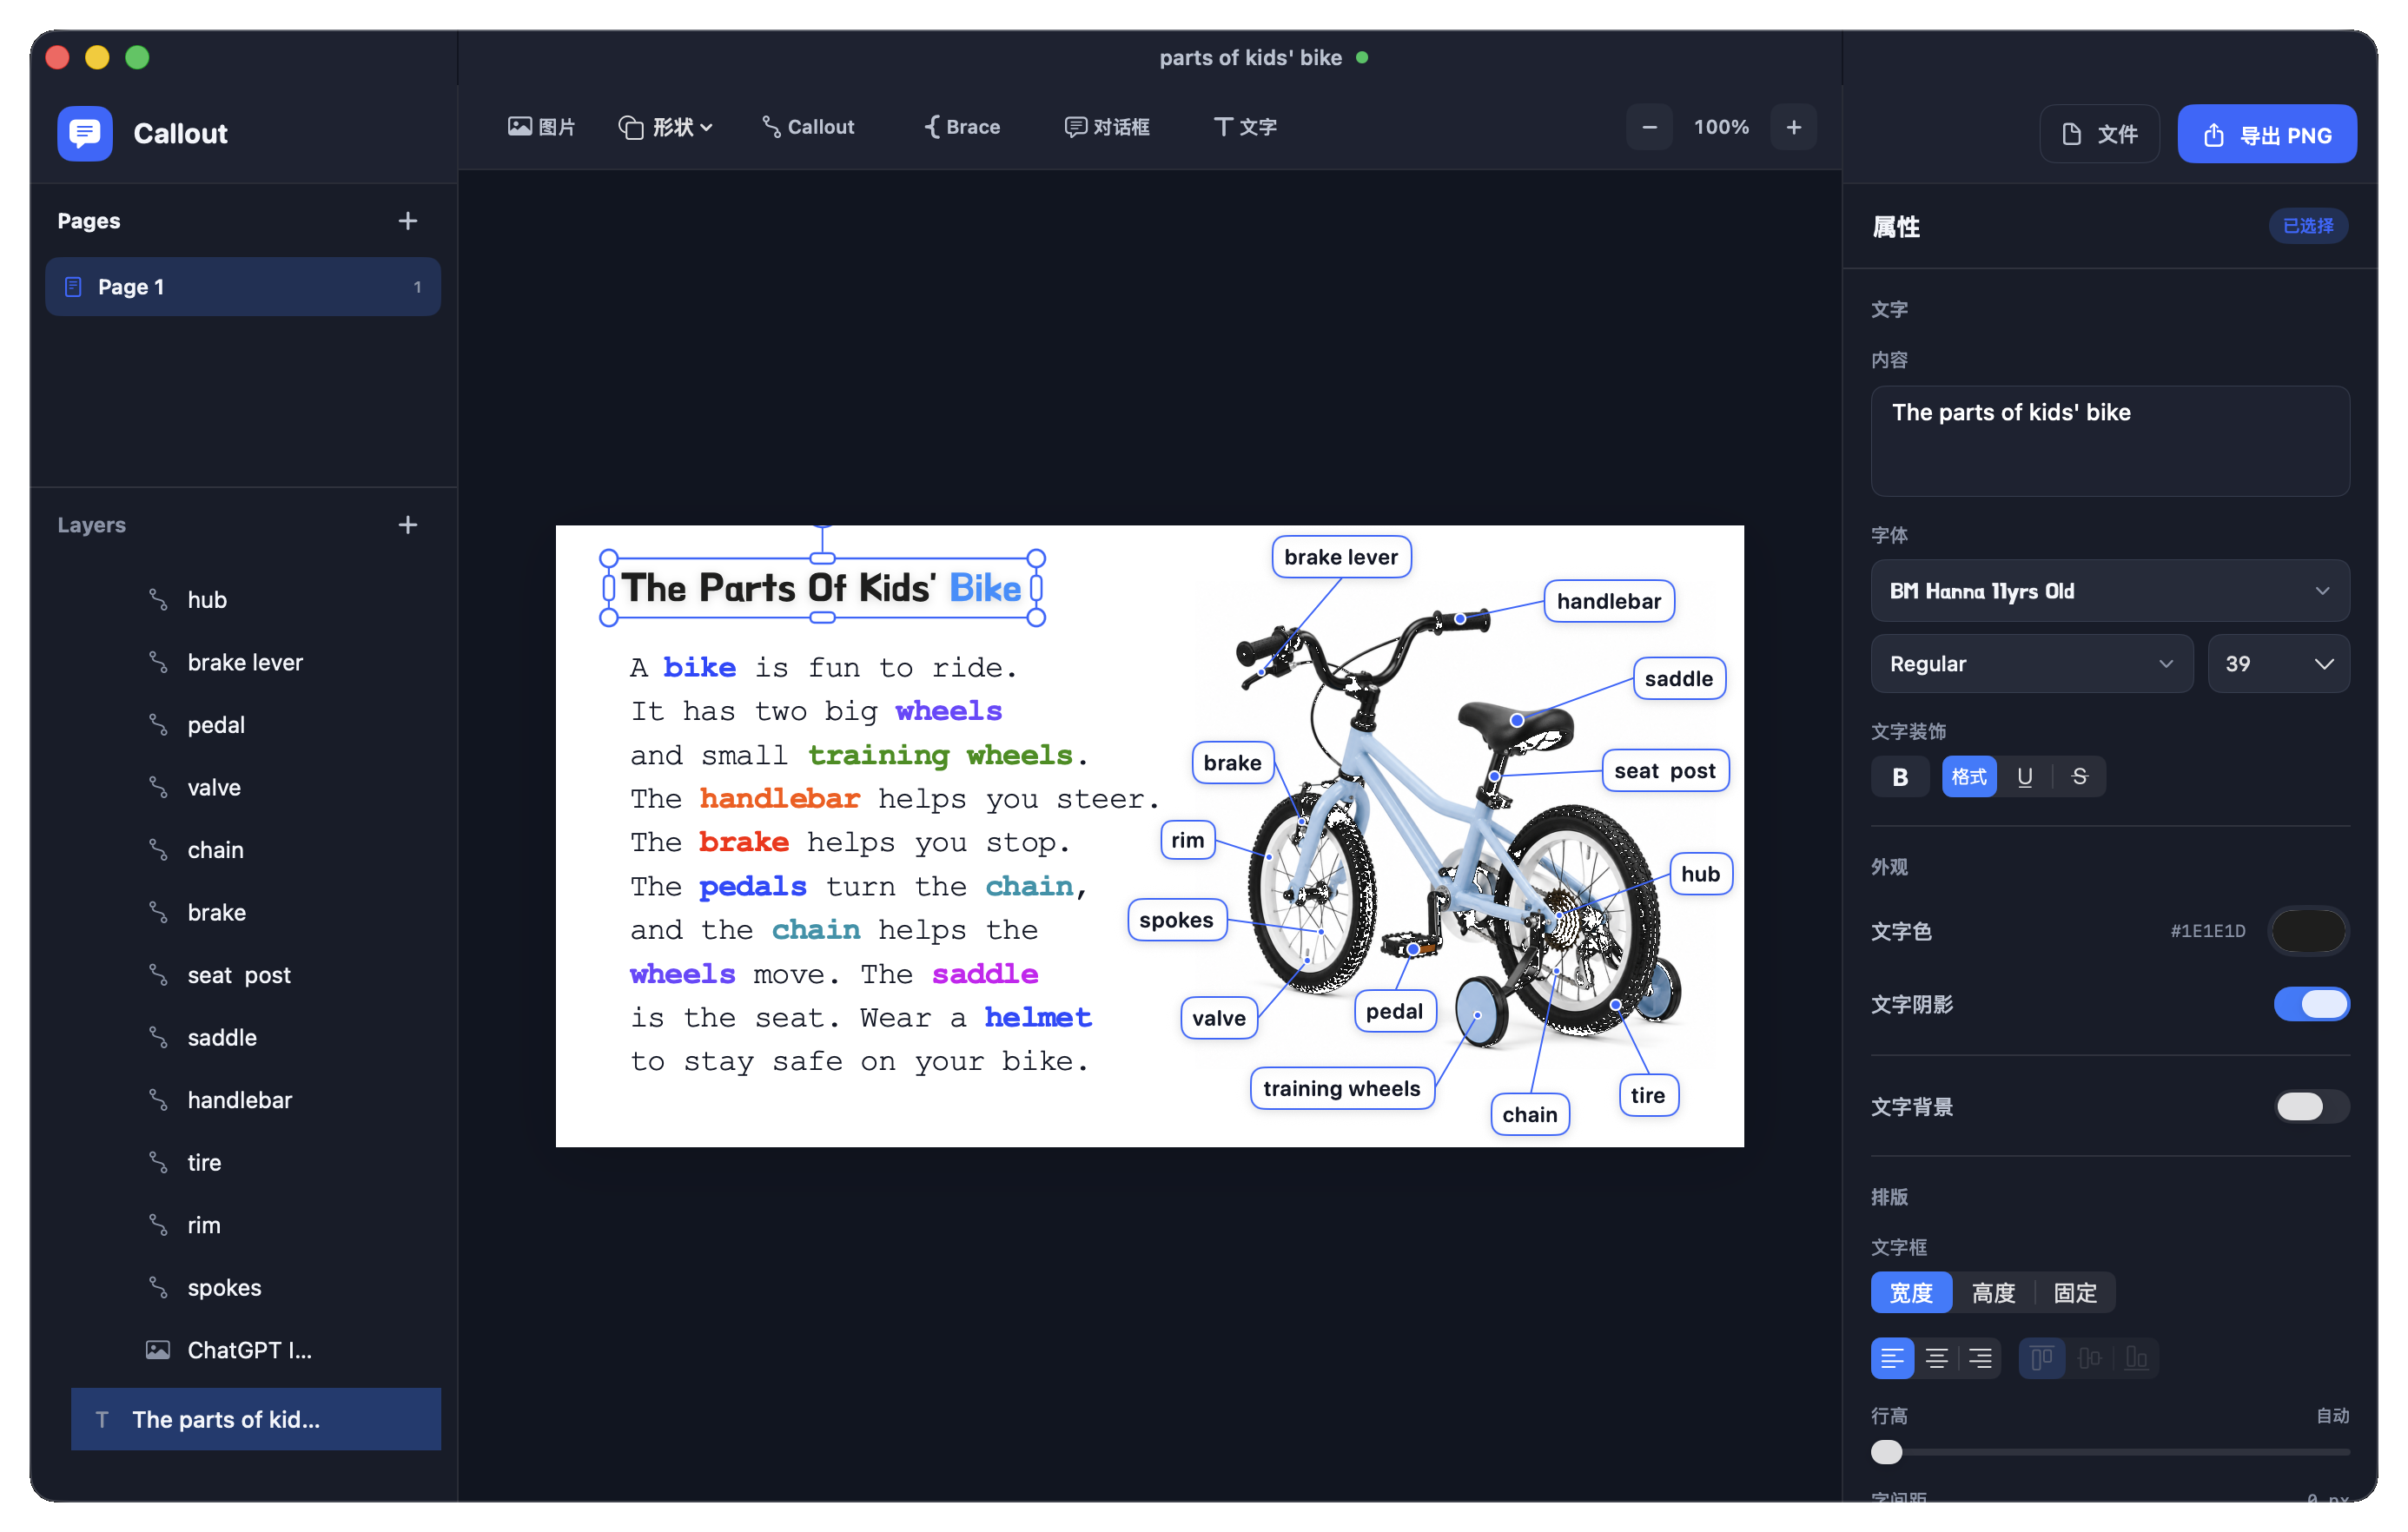Click the 行高 line height slider handle
The width and height of the screenshot is (2408, 1532).
pyautogui.click(x=1887, y=1452)
